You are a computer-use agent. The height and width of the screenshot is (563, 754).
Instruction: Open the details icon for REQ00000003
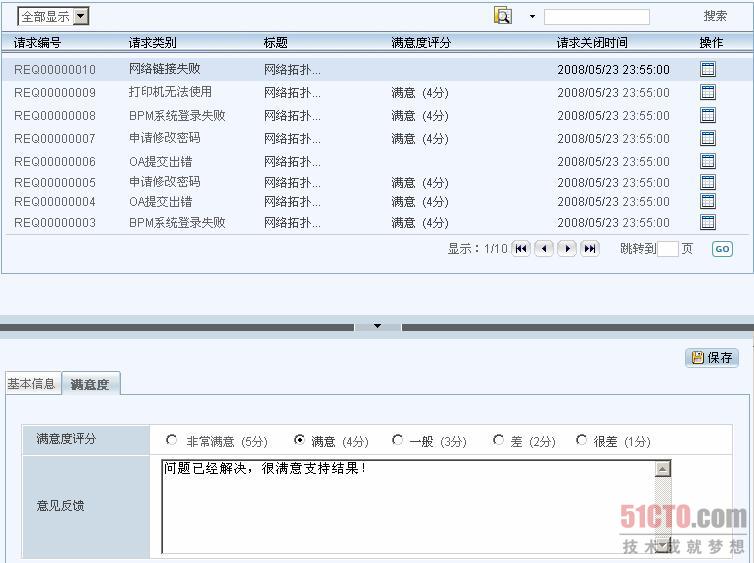click(x=707, y=222)
